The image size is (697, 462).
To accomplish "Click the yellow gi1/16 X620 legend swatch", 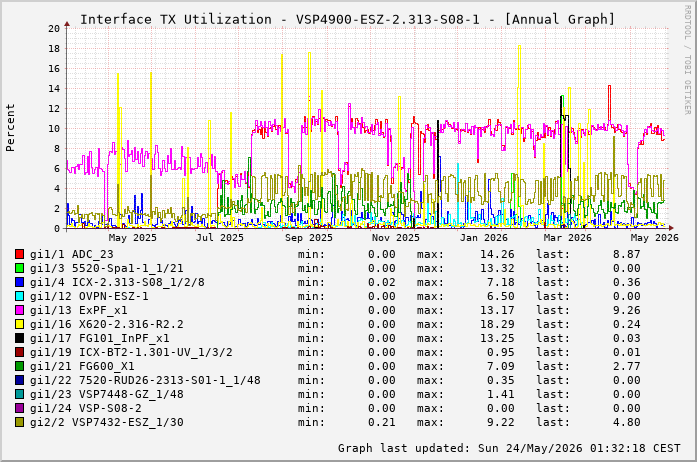I will coord(19,324).
